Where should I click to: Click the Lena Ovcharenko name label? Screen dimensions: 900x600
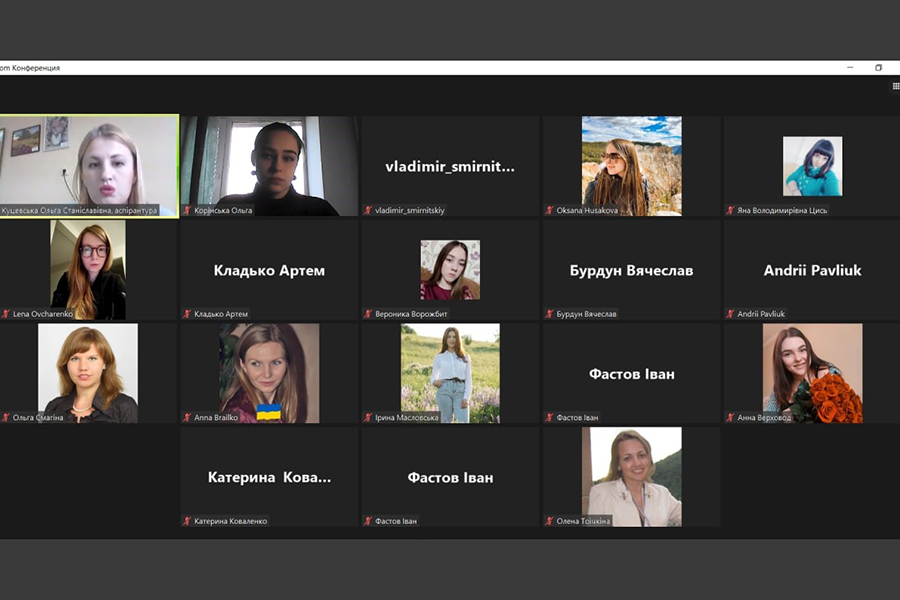click(x=43, y=314)
